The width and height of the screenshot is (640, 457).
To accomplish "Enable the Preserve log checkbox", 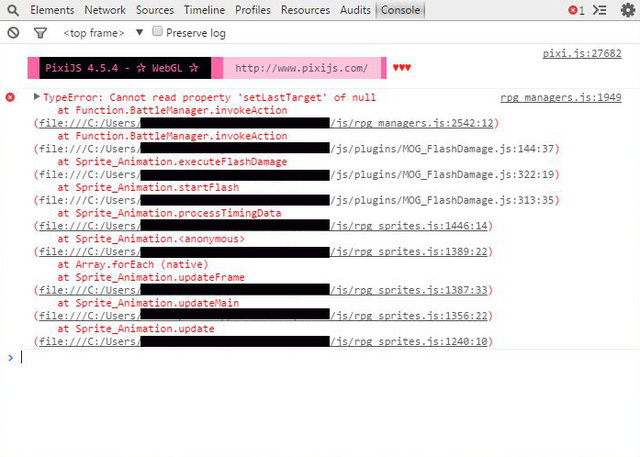I will [x=157, y=31].
